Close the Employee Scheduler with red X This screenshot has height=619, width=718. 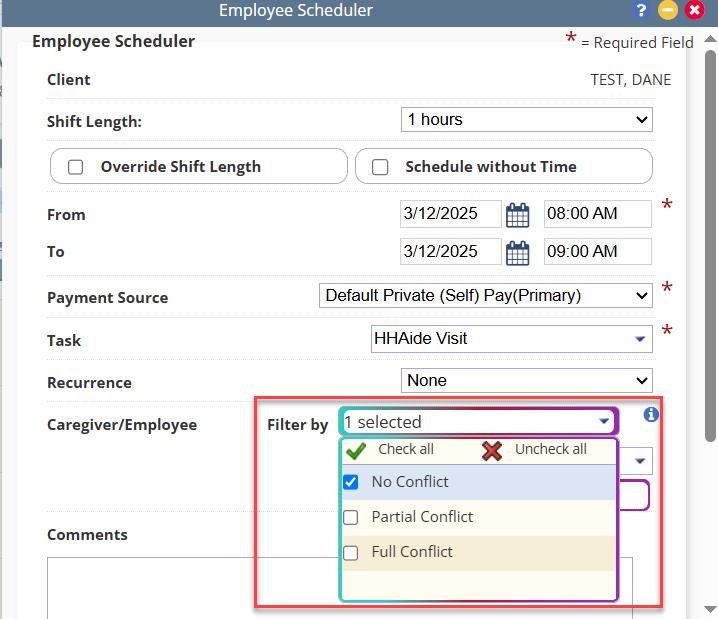click(695, 10)
